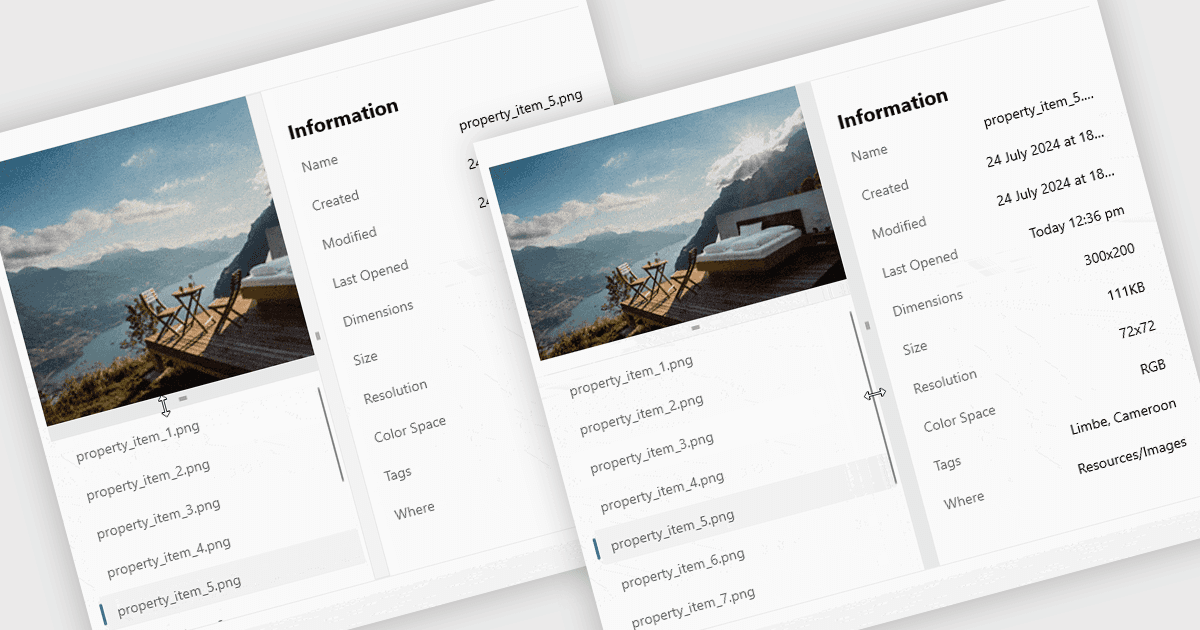Click the vertical splitter grip in front window

(868, 325)
